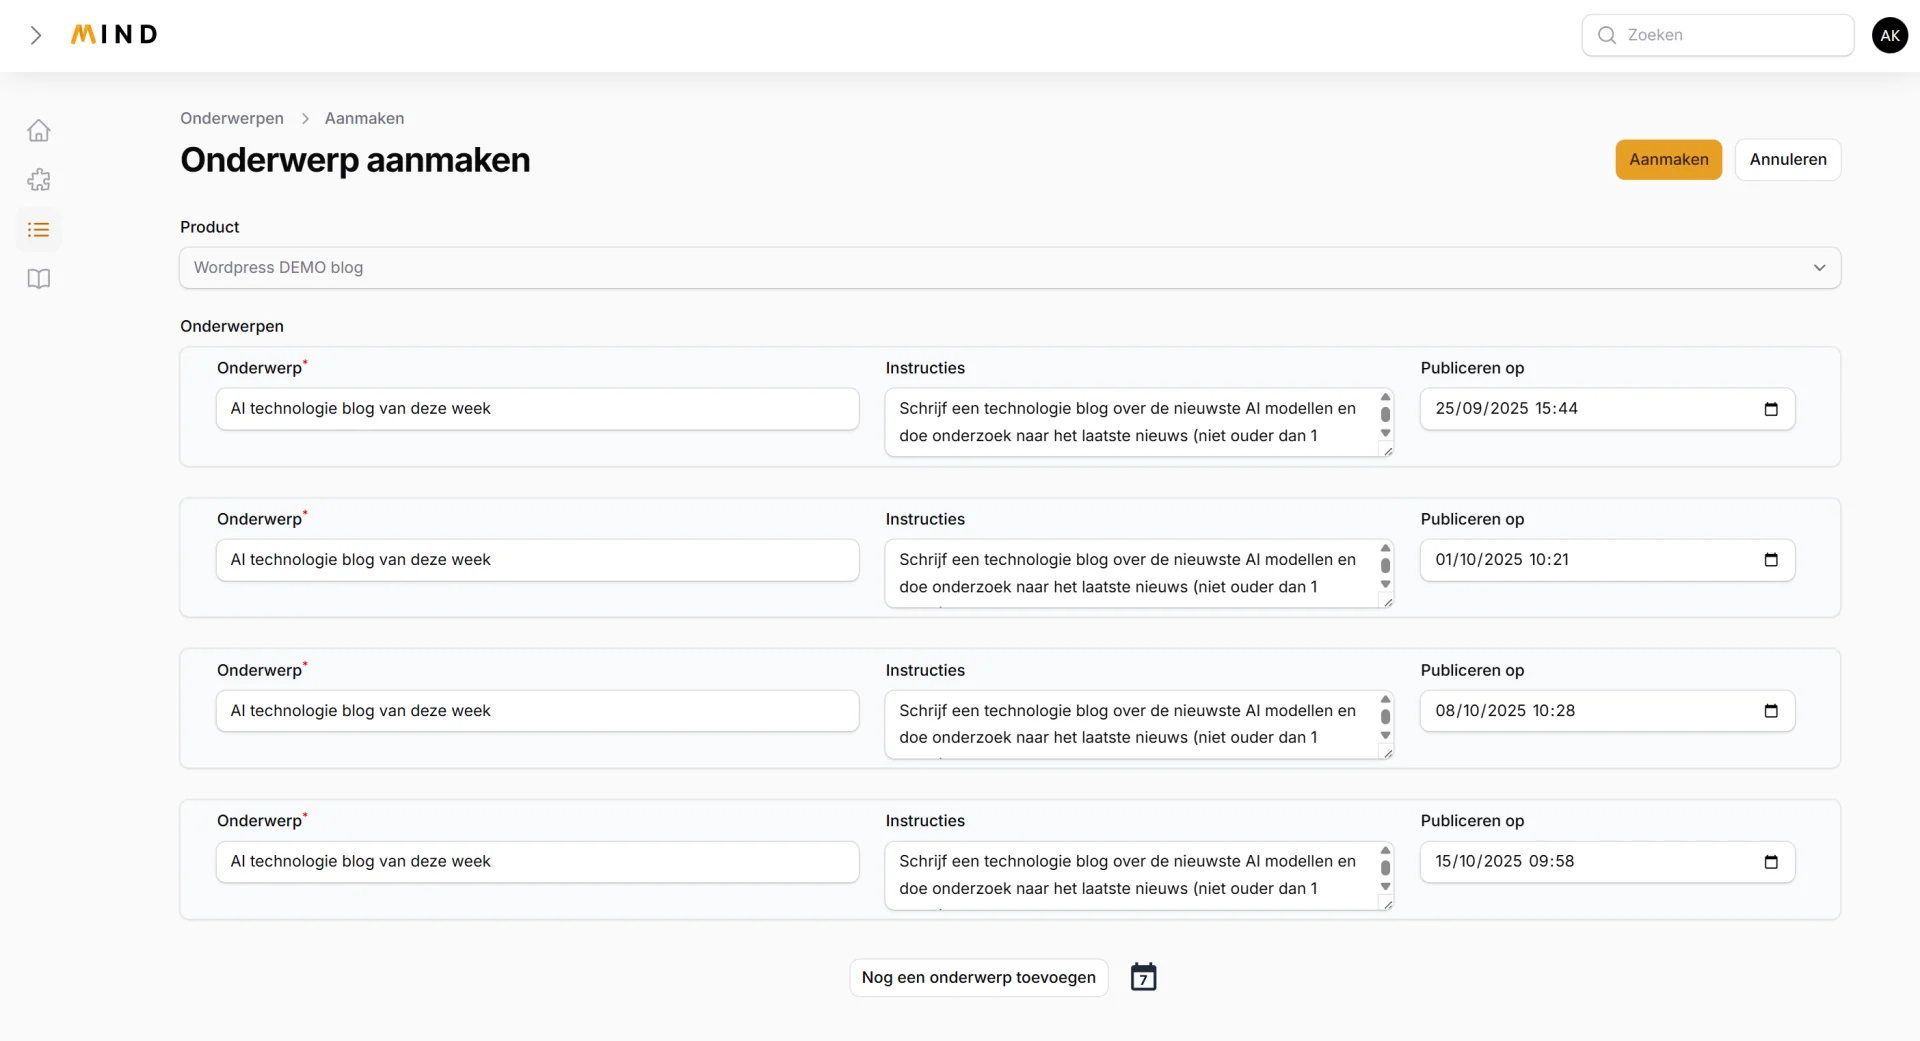
Task: Click the MIND logo
Action: tap(113, 34)
